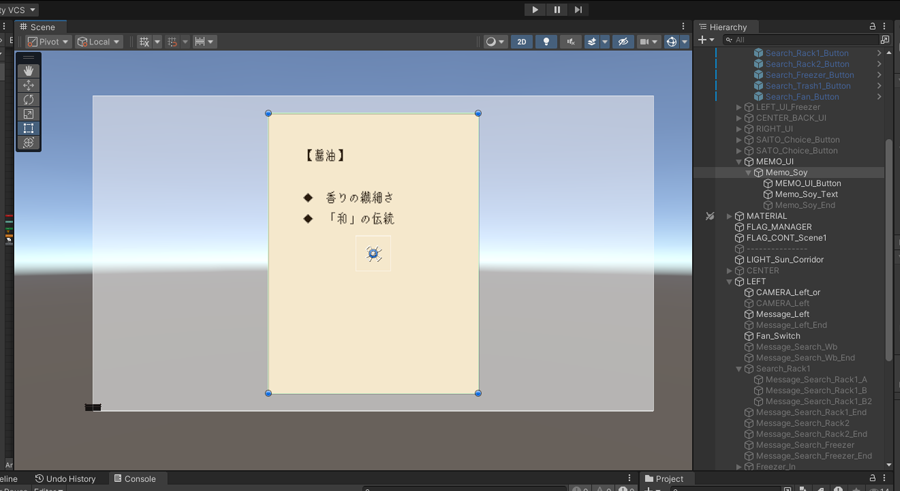This screenshot has width=900, height=491.
Task: Select the Transform tool
Action: coord(28,143)
